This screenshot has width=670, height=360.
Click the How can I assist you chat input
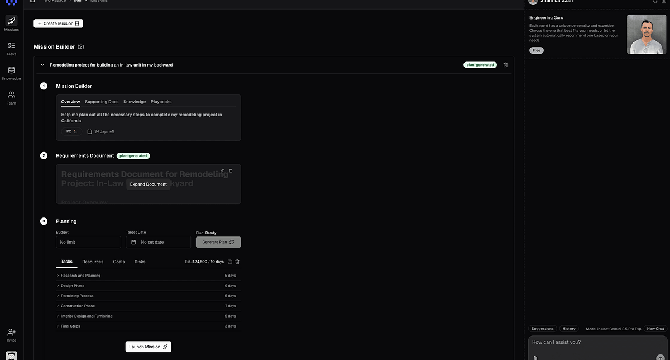597,347
